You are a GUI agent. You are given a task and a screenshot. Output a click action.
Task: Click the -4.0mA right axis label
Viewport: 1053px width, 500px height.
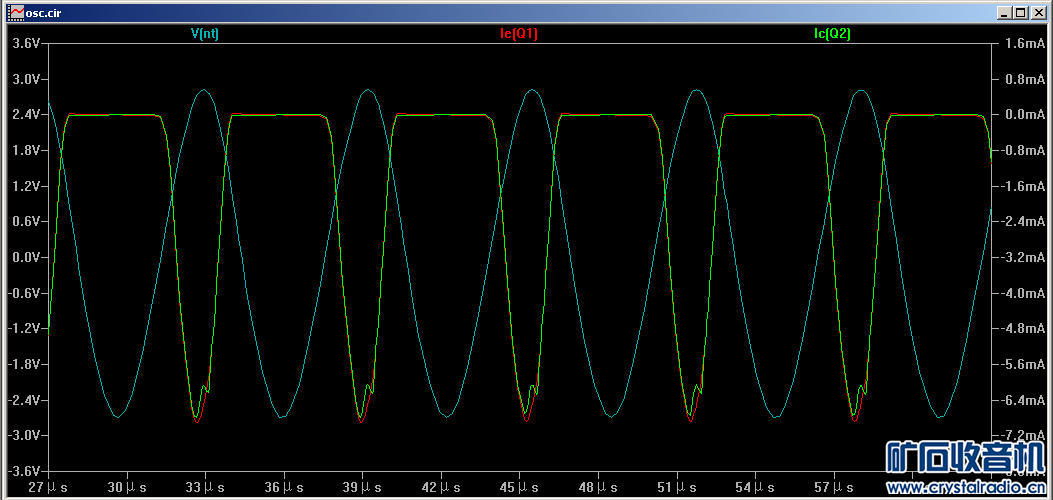point(1021,293)
